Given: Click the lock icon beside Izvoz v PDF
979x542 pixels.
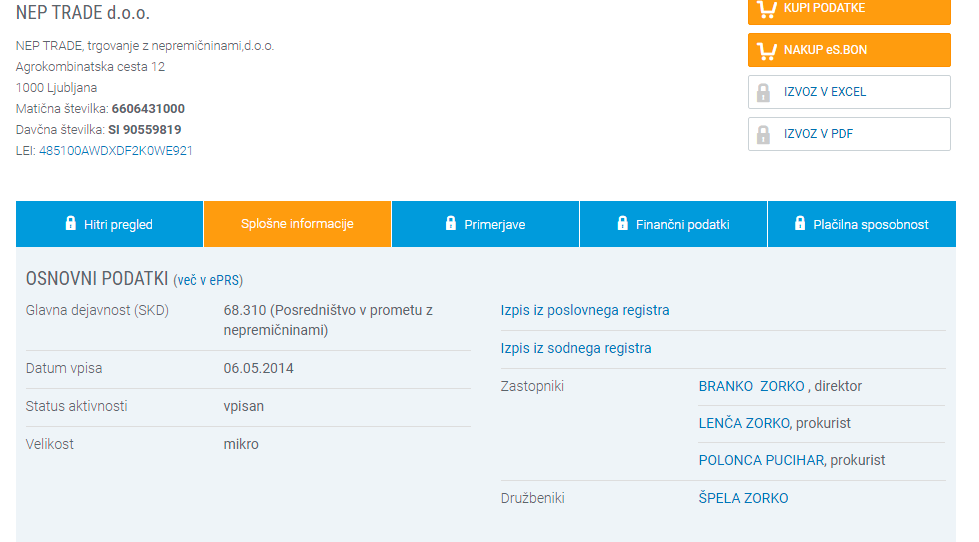Looking at the screenshot, I should tap(764, 134).
